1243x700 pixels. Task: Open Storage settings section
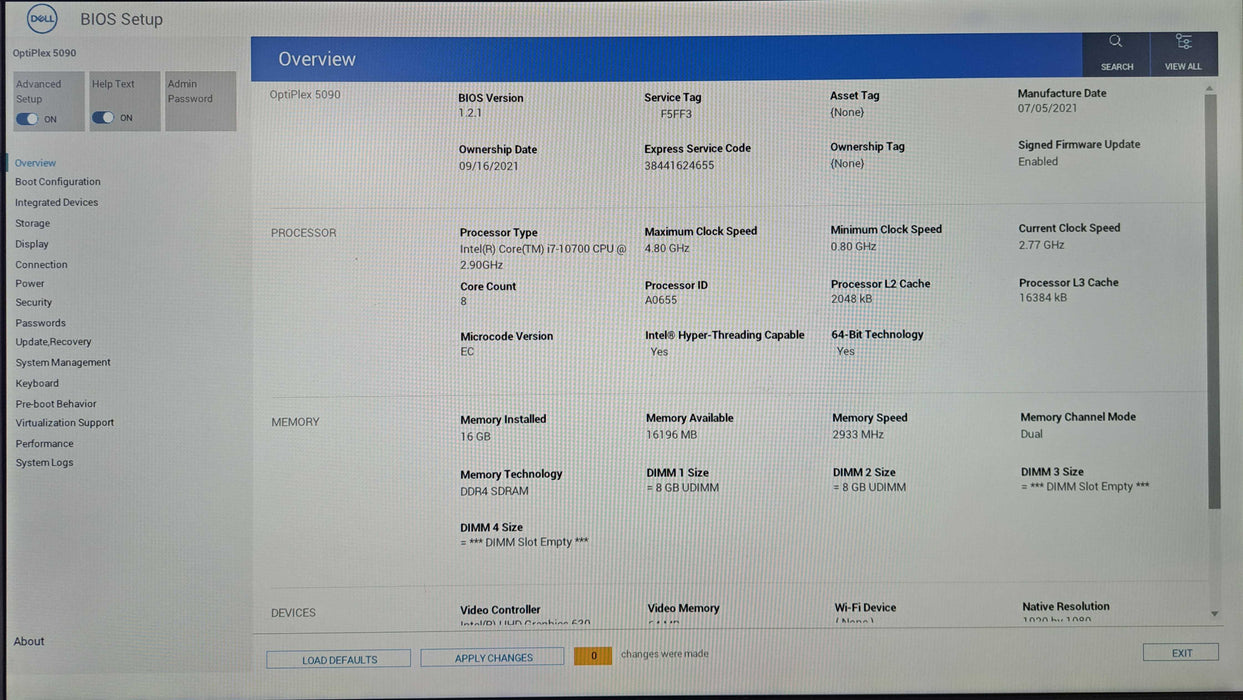[x=32, y=223]
